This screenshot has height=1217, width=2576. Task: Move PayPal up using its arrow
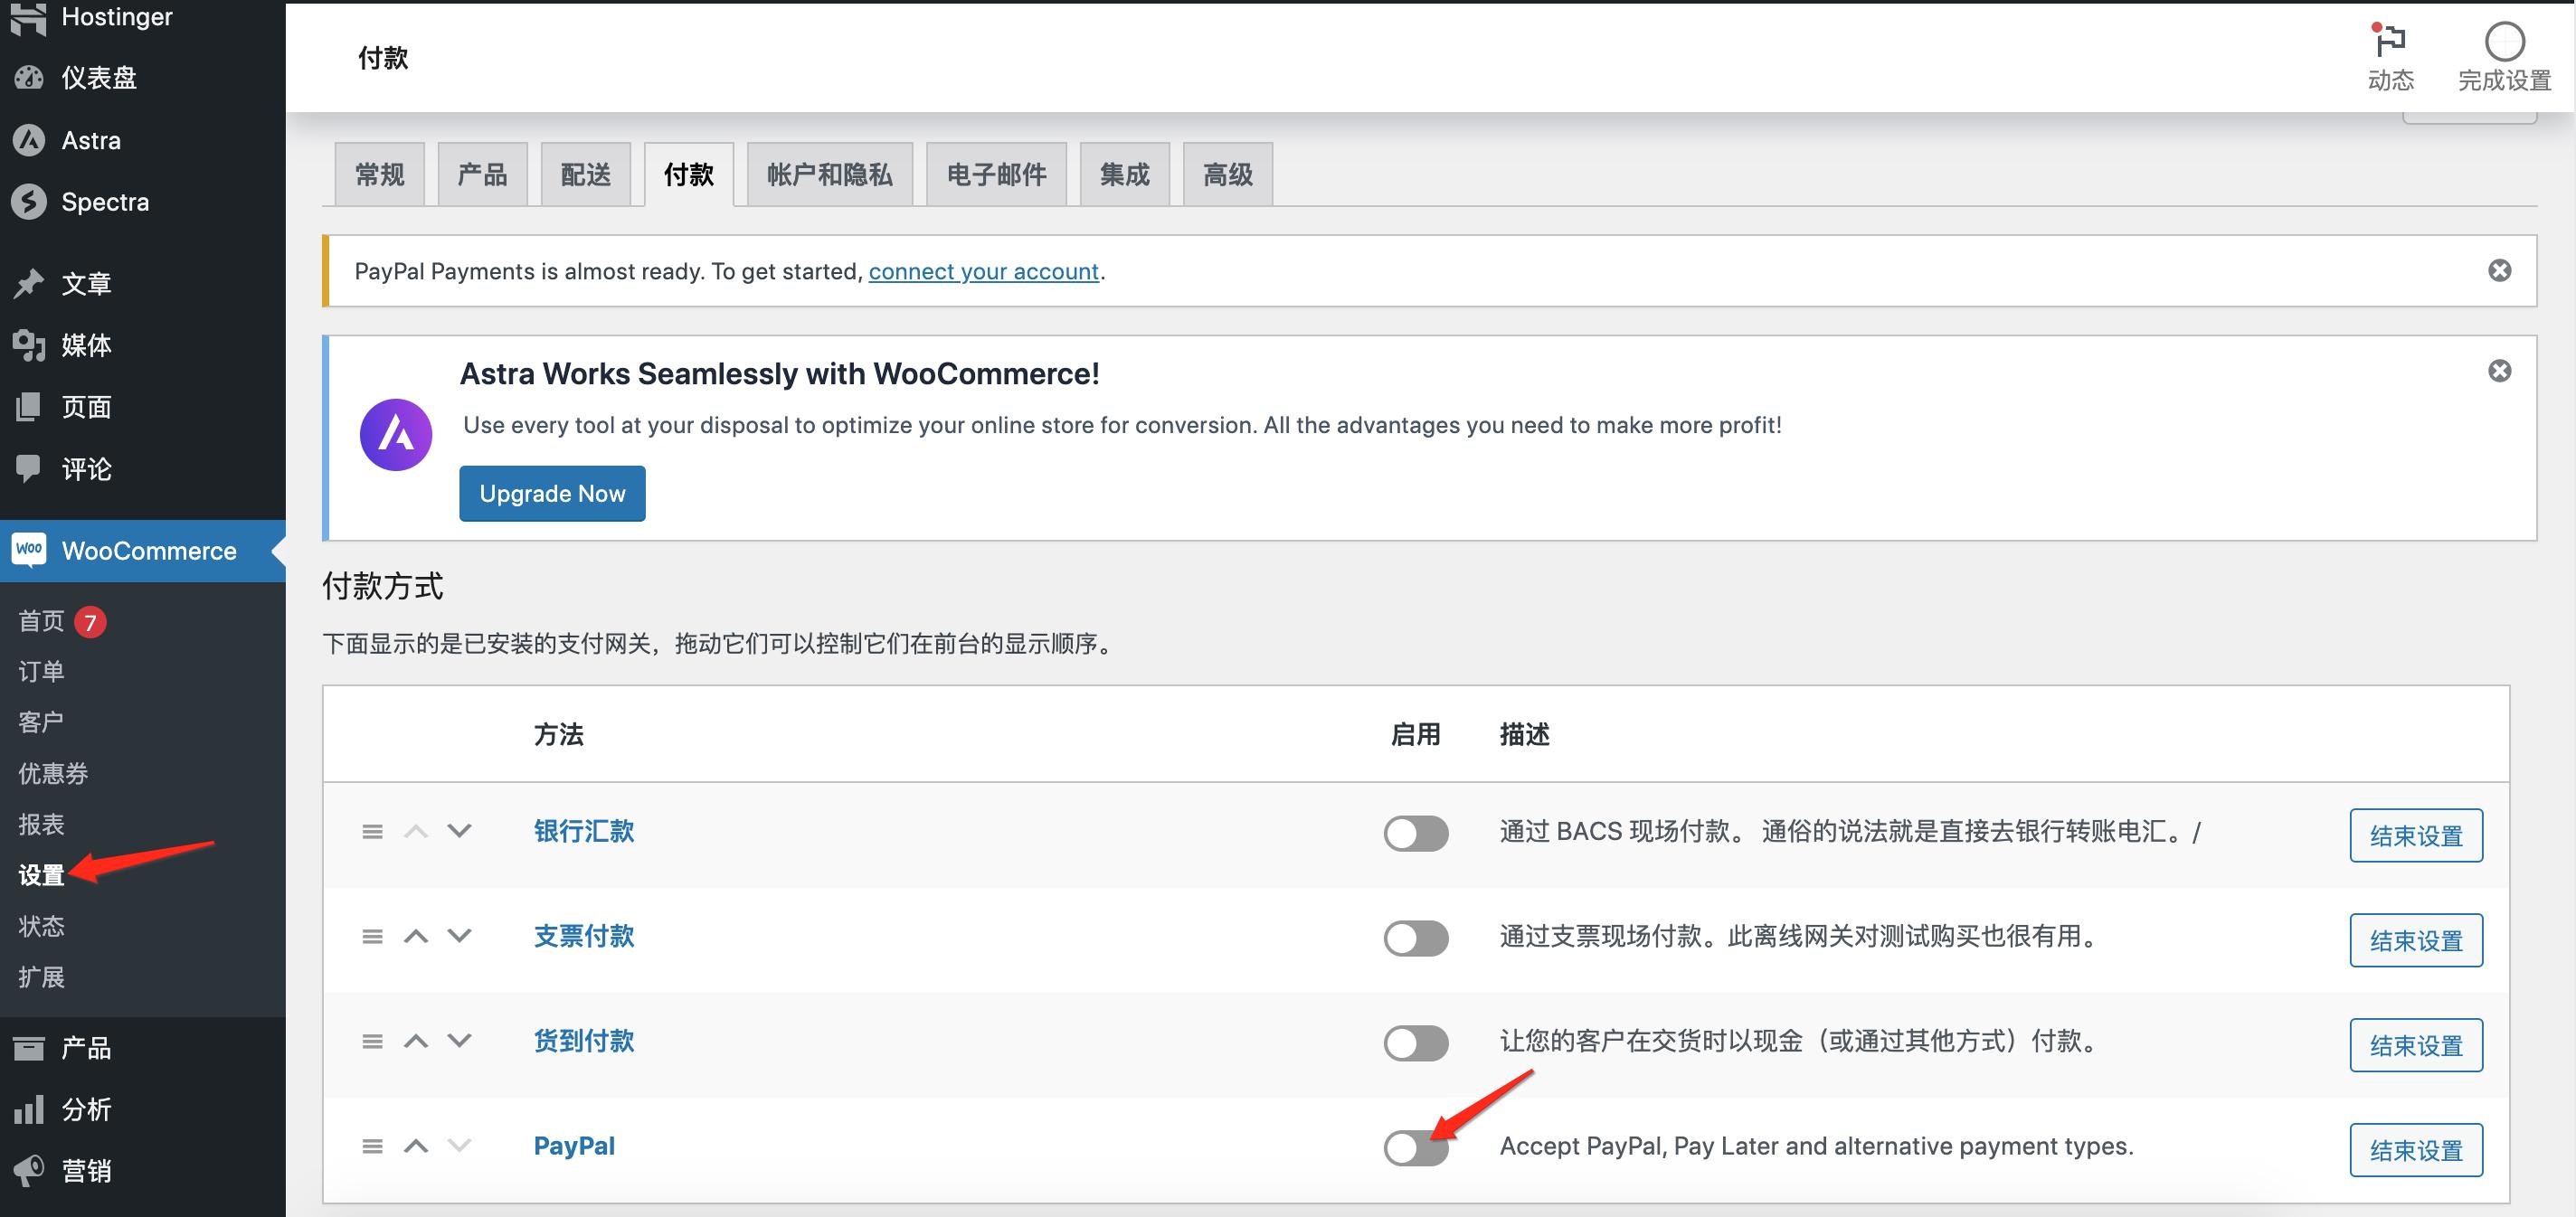coord(417,1146)
